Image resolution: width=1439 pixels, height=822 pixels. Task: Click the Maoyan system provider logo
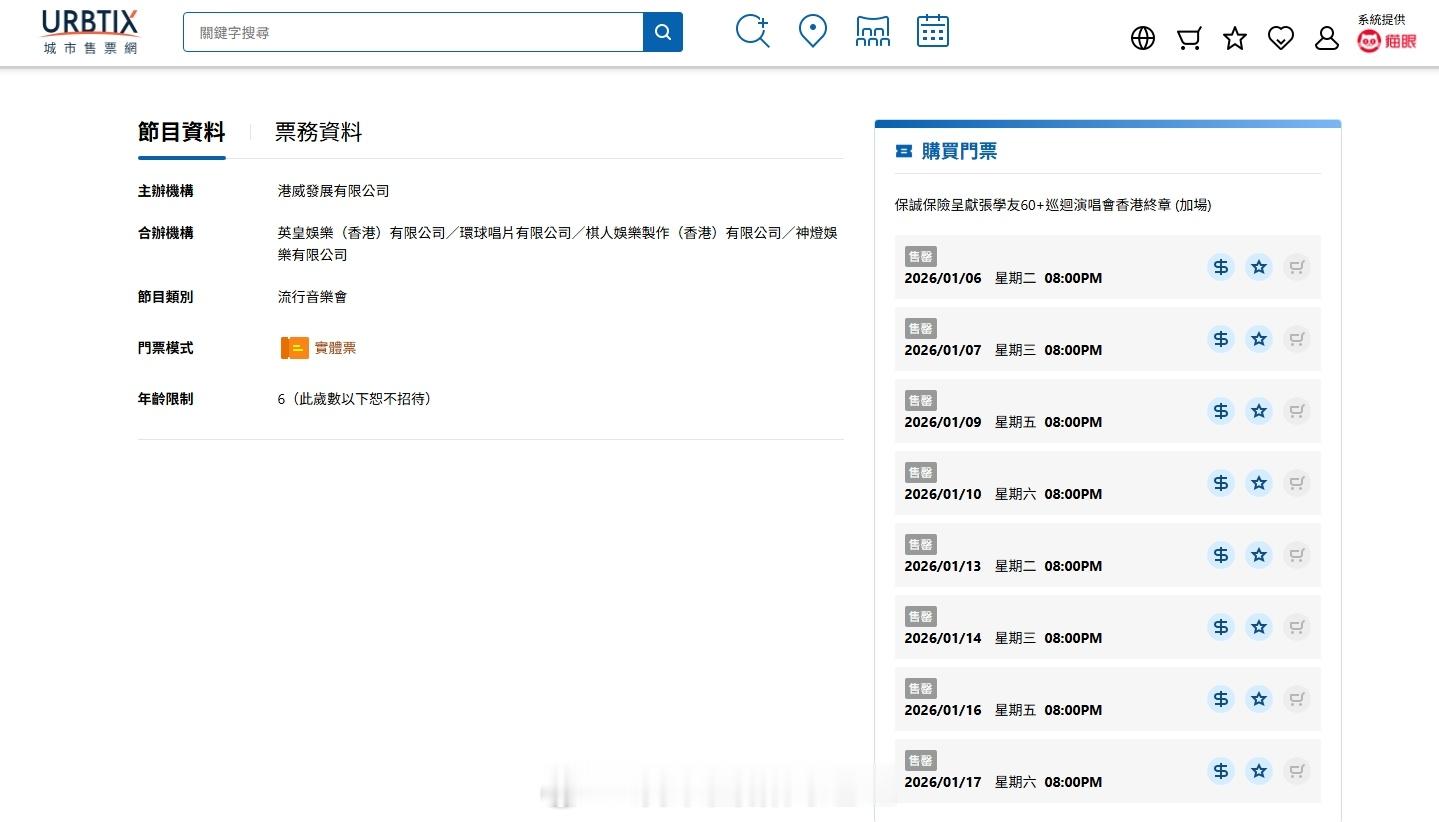[x=1386, y=41]
